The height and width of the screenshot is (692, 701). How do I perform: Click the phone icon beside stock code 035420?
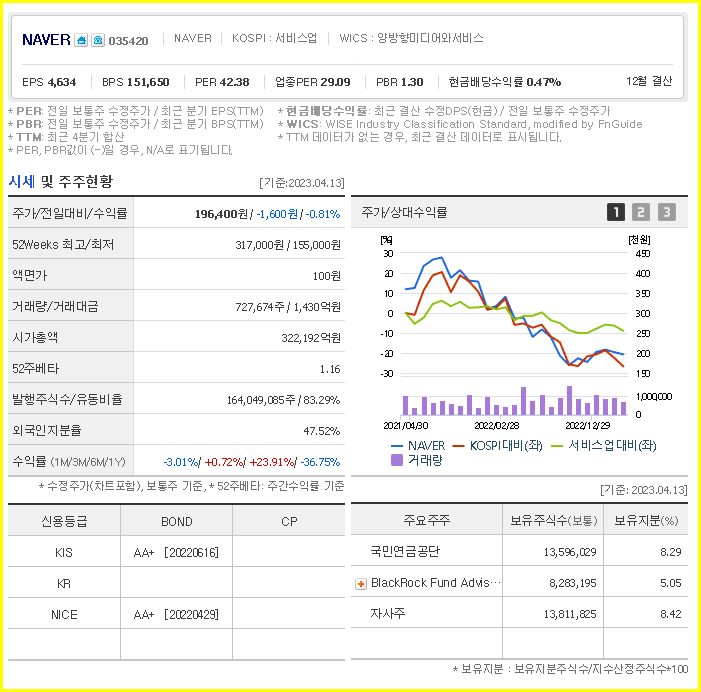[x=98, y=40]
